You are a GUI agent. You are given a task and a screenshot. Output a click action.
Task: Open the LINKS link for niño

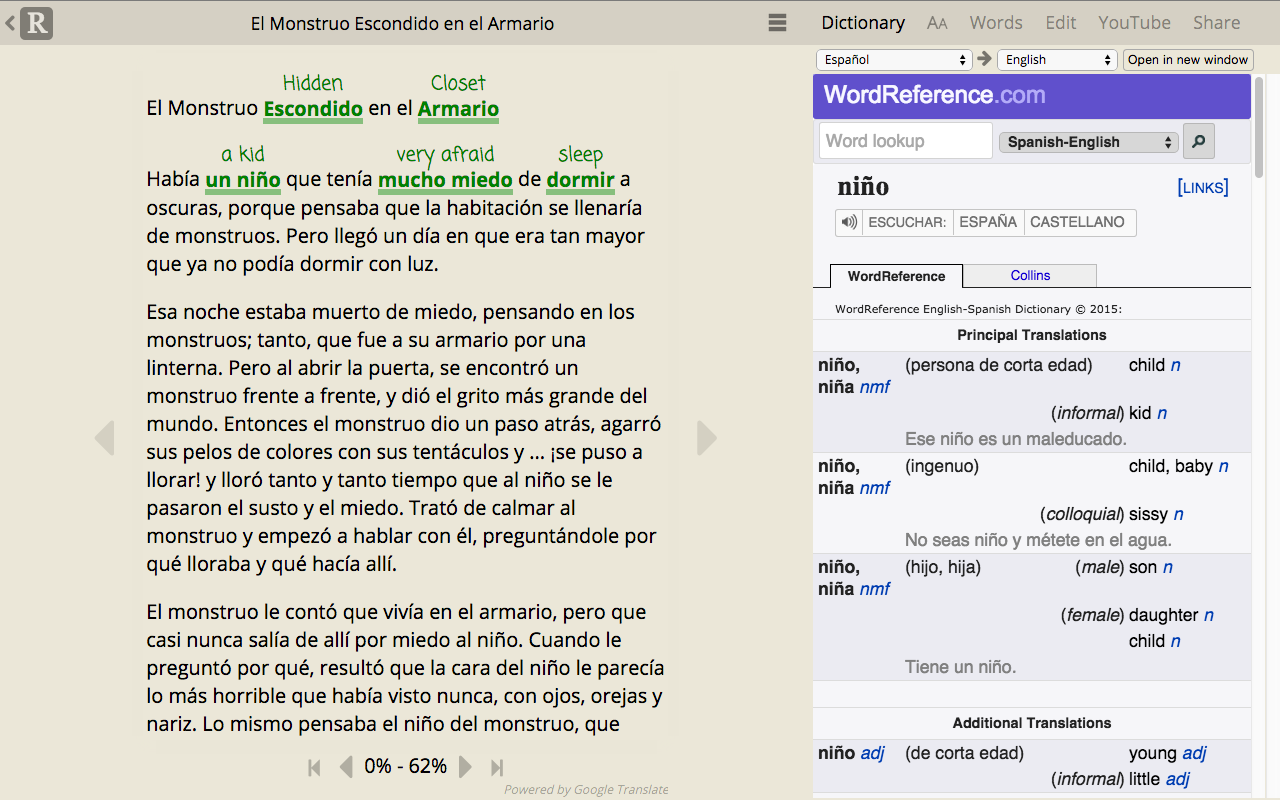point(1201,187)
